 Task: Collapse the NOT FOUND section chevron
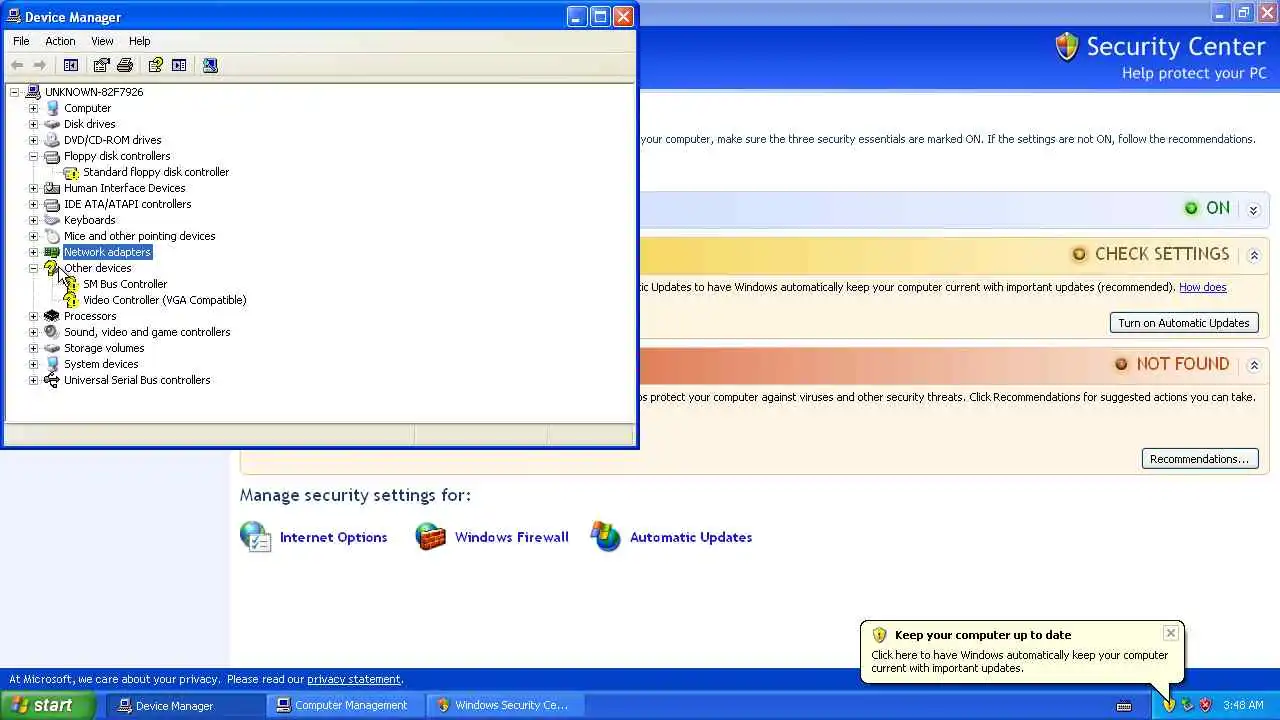coord(1253,365)
